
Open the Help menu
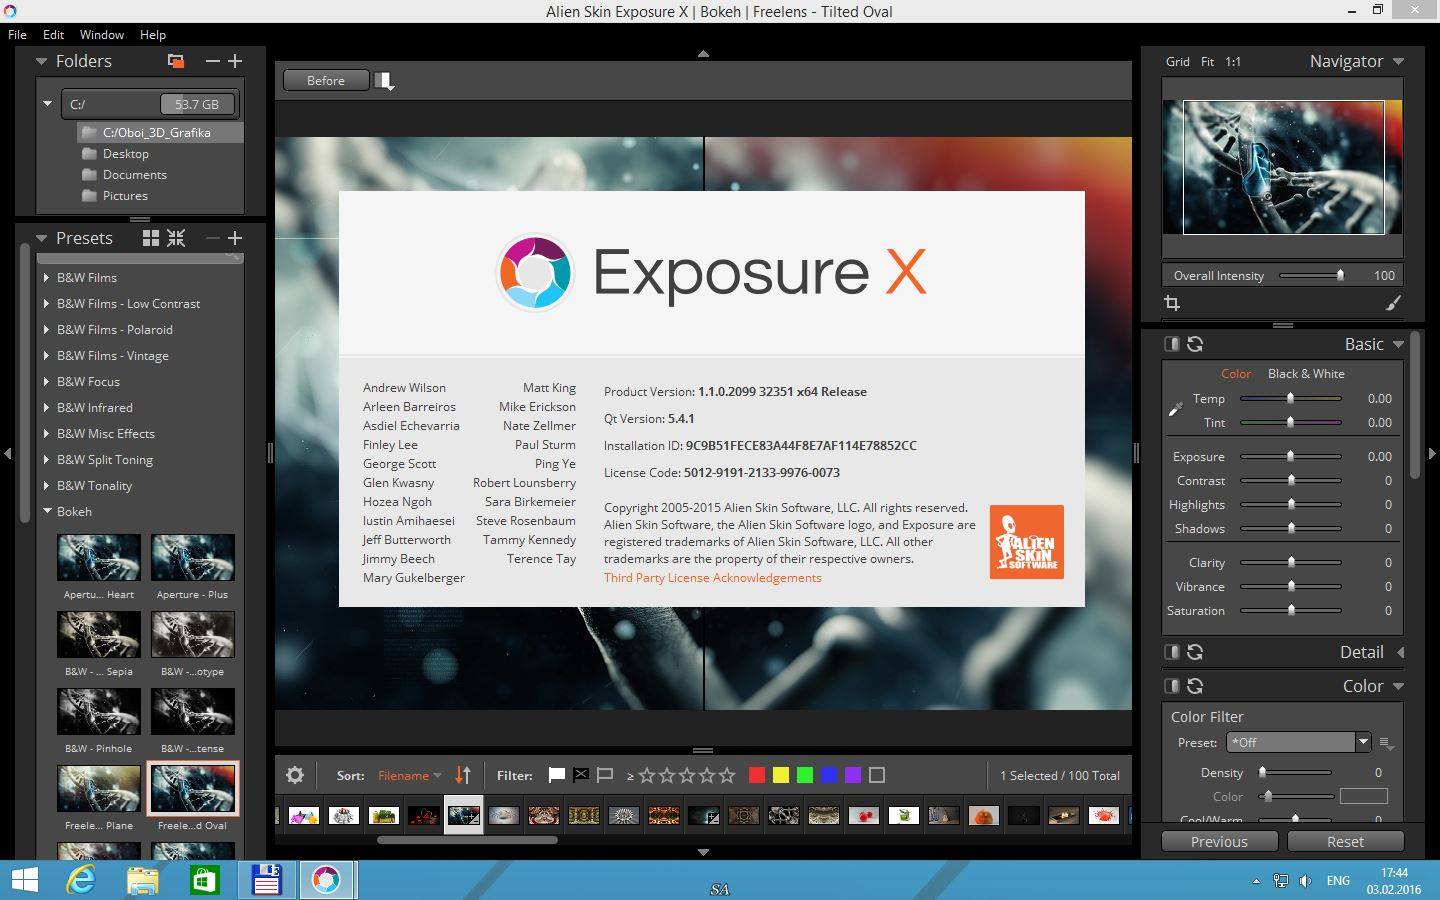click(153, 34)
